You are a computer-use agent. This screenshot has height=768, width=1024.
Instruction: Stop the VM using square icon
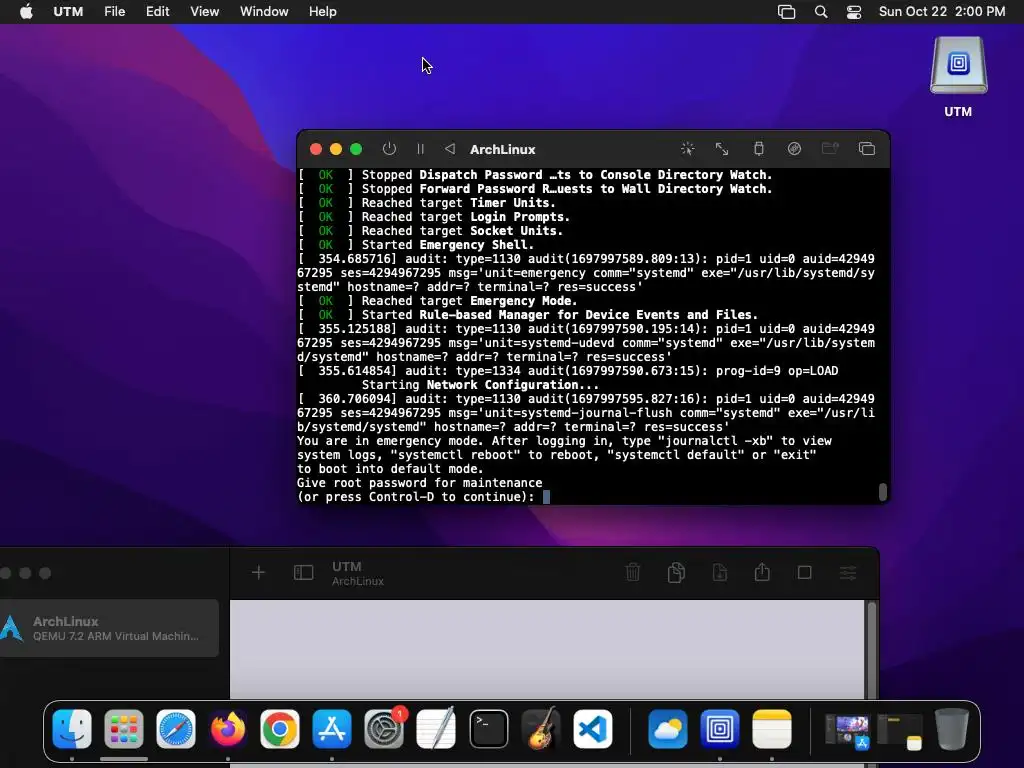[805, 573]
